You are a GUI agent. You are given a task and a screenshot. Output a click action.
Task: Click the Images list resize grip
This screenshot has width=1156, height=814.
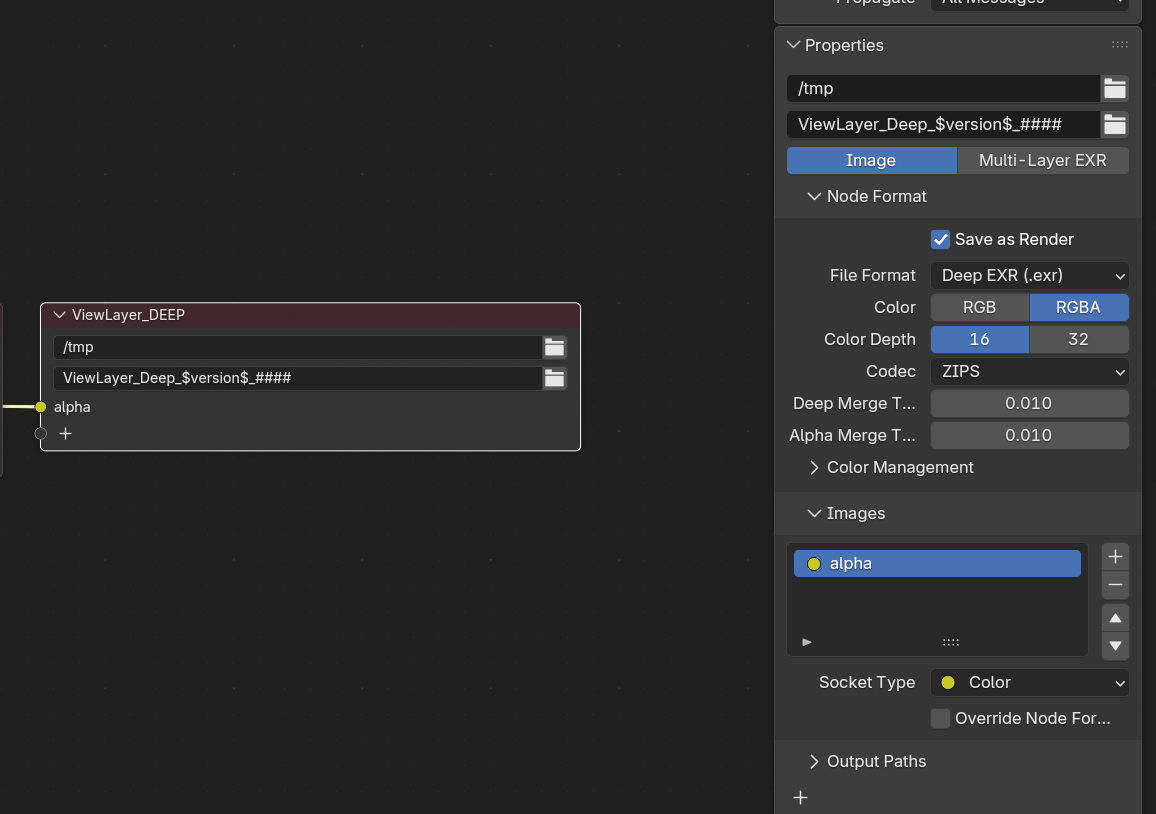point(950,642)
